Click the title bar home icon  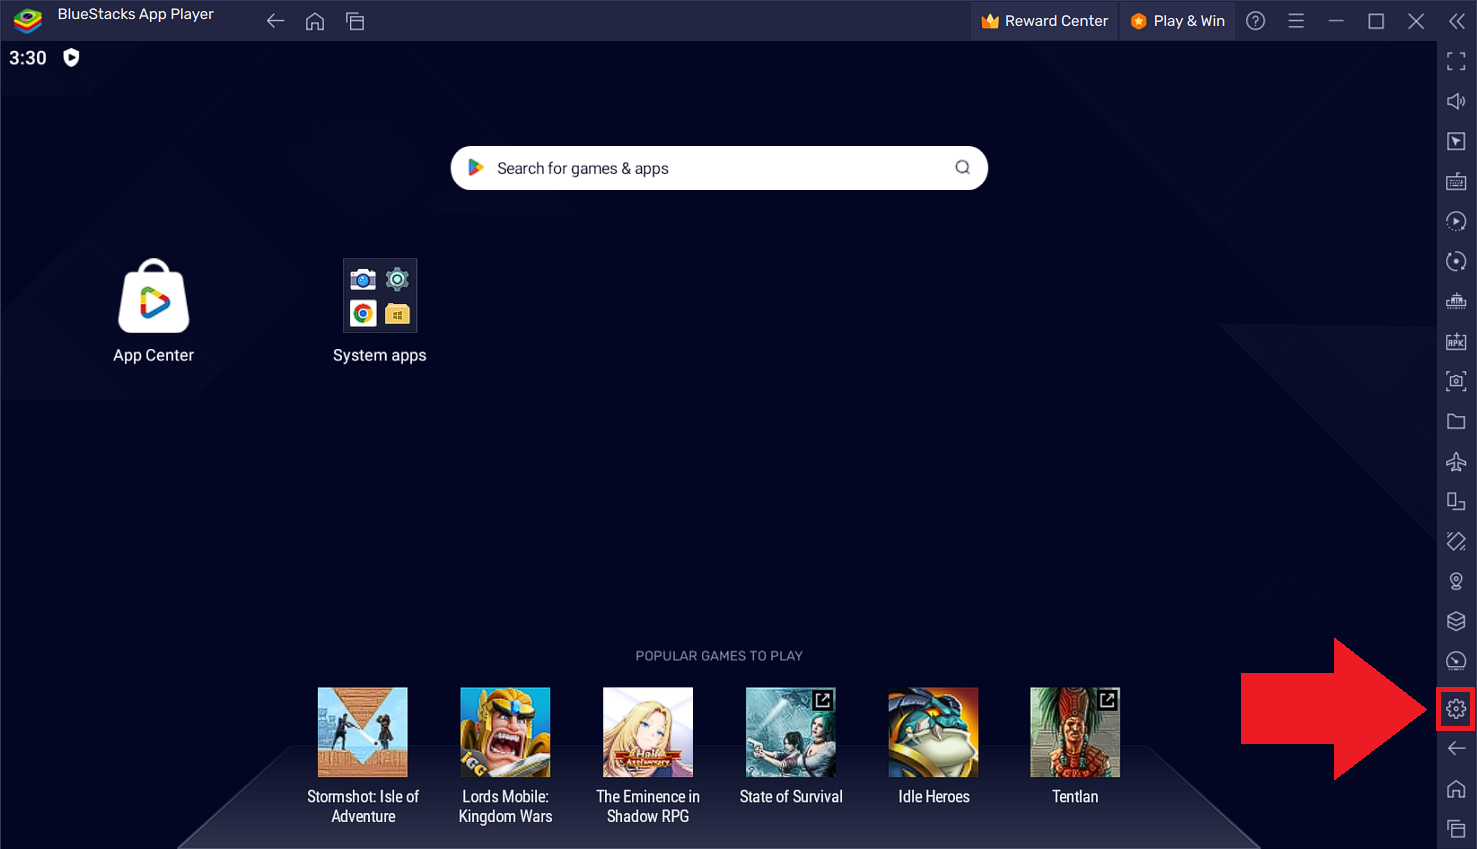point(315,21)
